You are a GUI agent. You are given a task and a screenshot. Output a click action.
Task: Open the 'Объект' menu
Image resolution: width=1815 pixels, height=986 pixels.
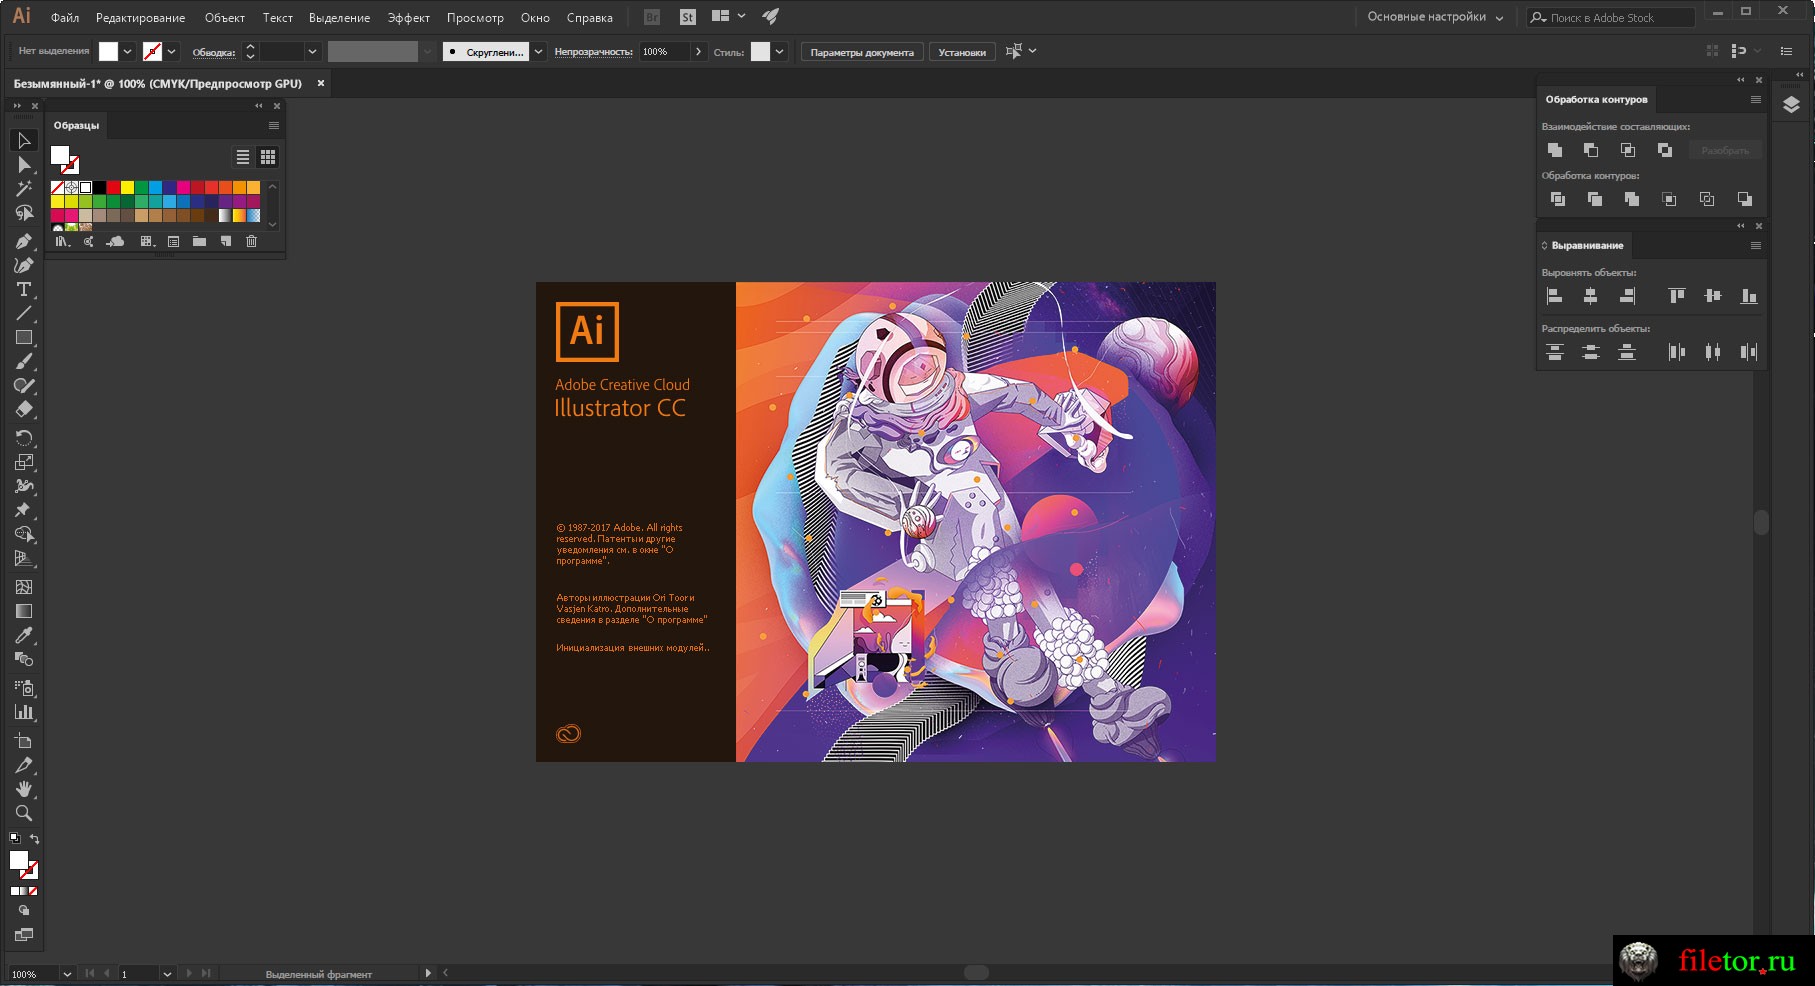[x=225, y=18]
